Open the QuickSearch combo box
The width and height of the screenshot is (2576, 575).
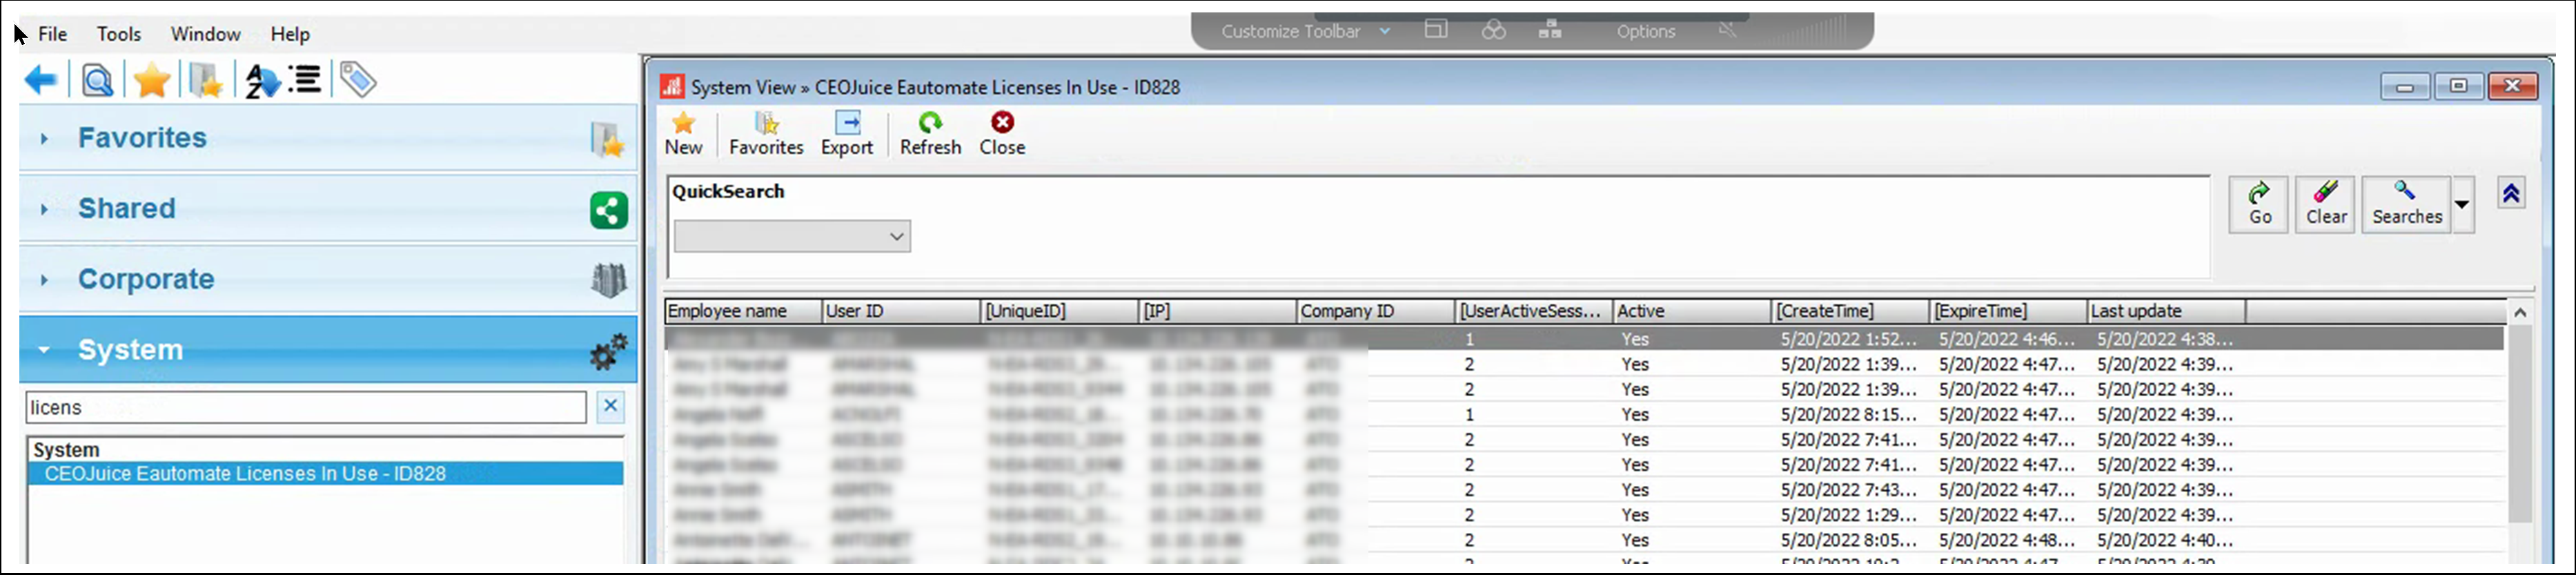point(792,236)
